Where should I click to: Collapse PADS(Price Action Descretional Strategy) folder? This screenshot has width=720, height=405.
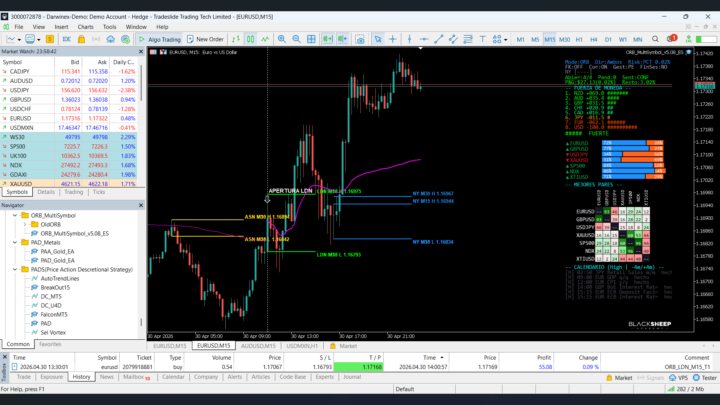15,269
